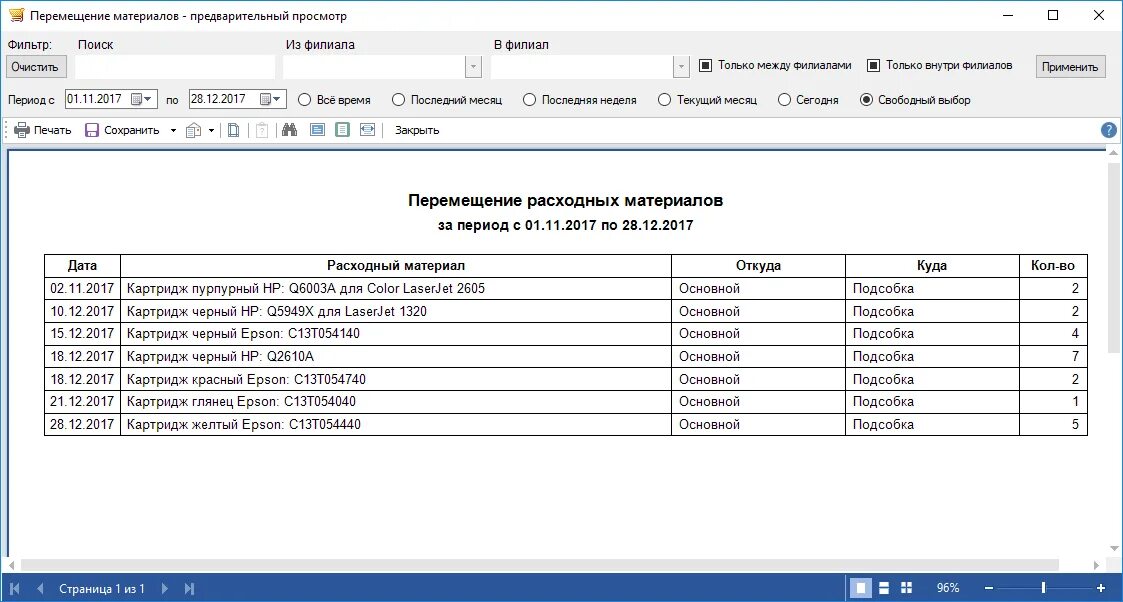Switch to continuous page view mode
1123x602 pixels.
pyautogui.click(x=884, y=588)
